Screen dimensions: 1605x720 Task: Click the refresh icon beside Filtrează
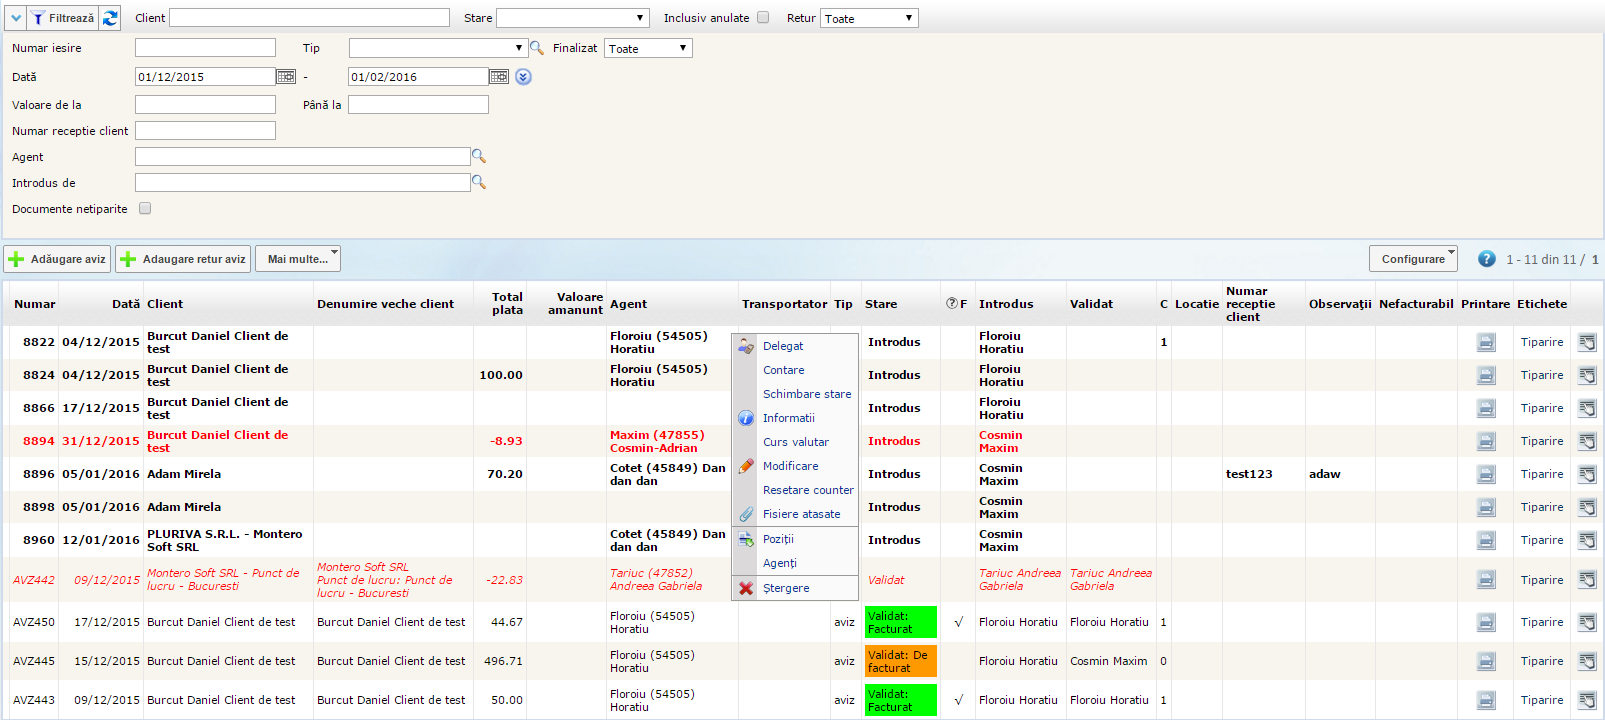[x=110, y=18]
